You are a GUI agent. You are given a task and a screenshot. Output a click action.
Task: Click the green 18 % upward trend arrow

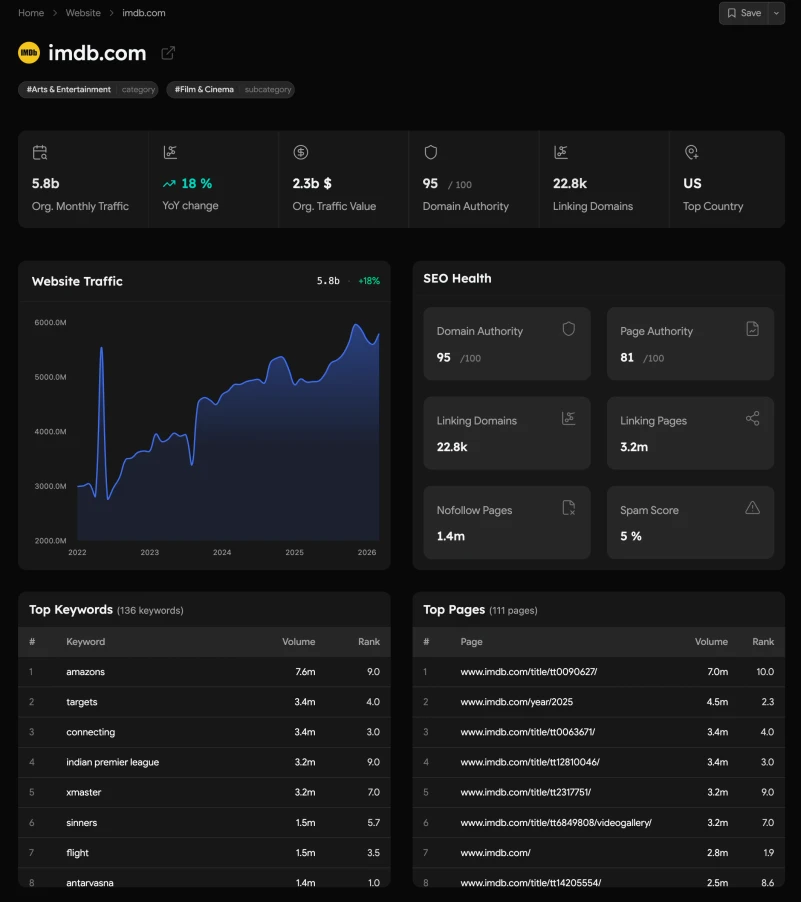point(169,184)
